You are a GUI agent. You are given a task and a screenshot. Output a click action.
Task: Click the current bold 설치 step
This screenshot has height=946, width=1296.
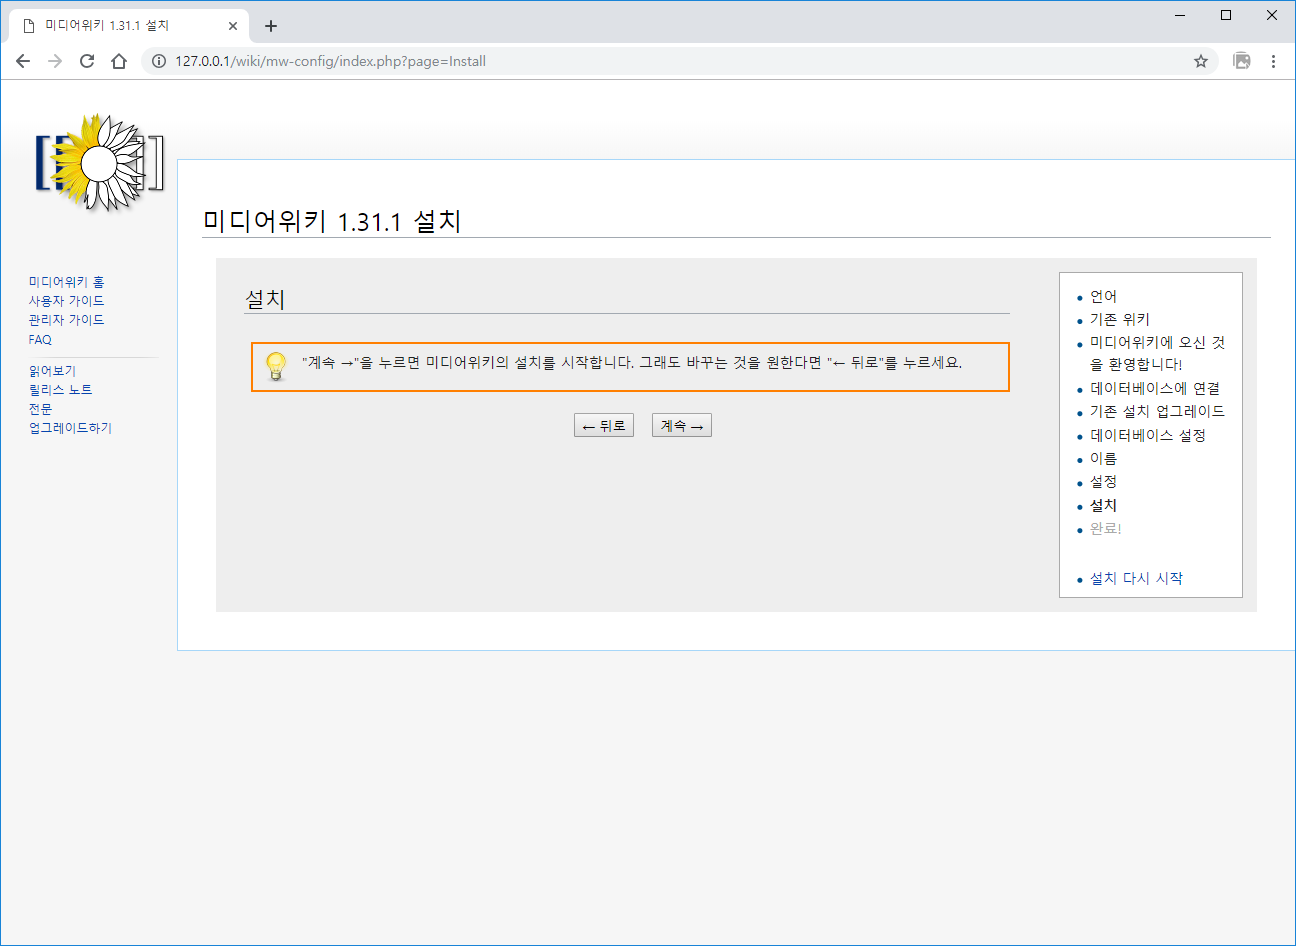[x=1103, y=505]
